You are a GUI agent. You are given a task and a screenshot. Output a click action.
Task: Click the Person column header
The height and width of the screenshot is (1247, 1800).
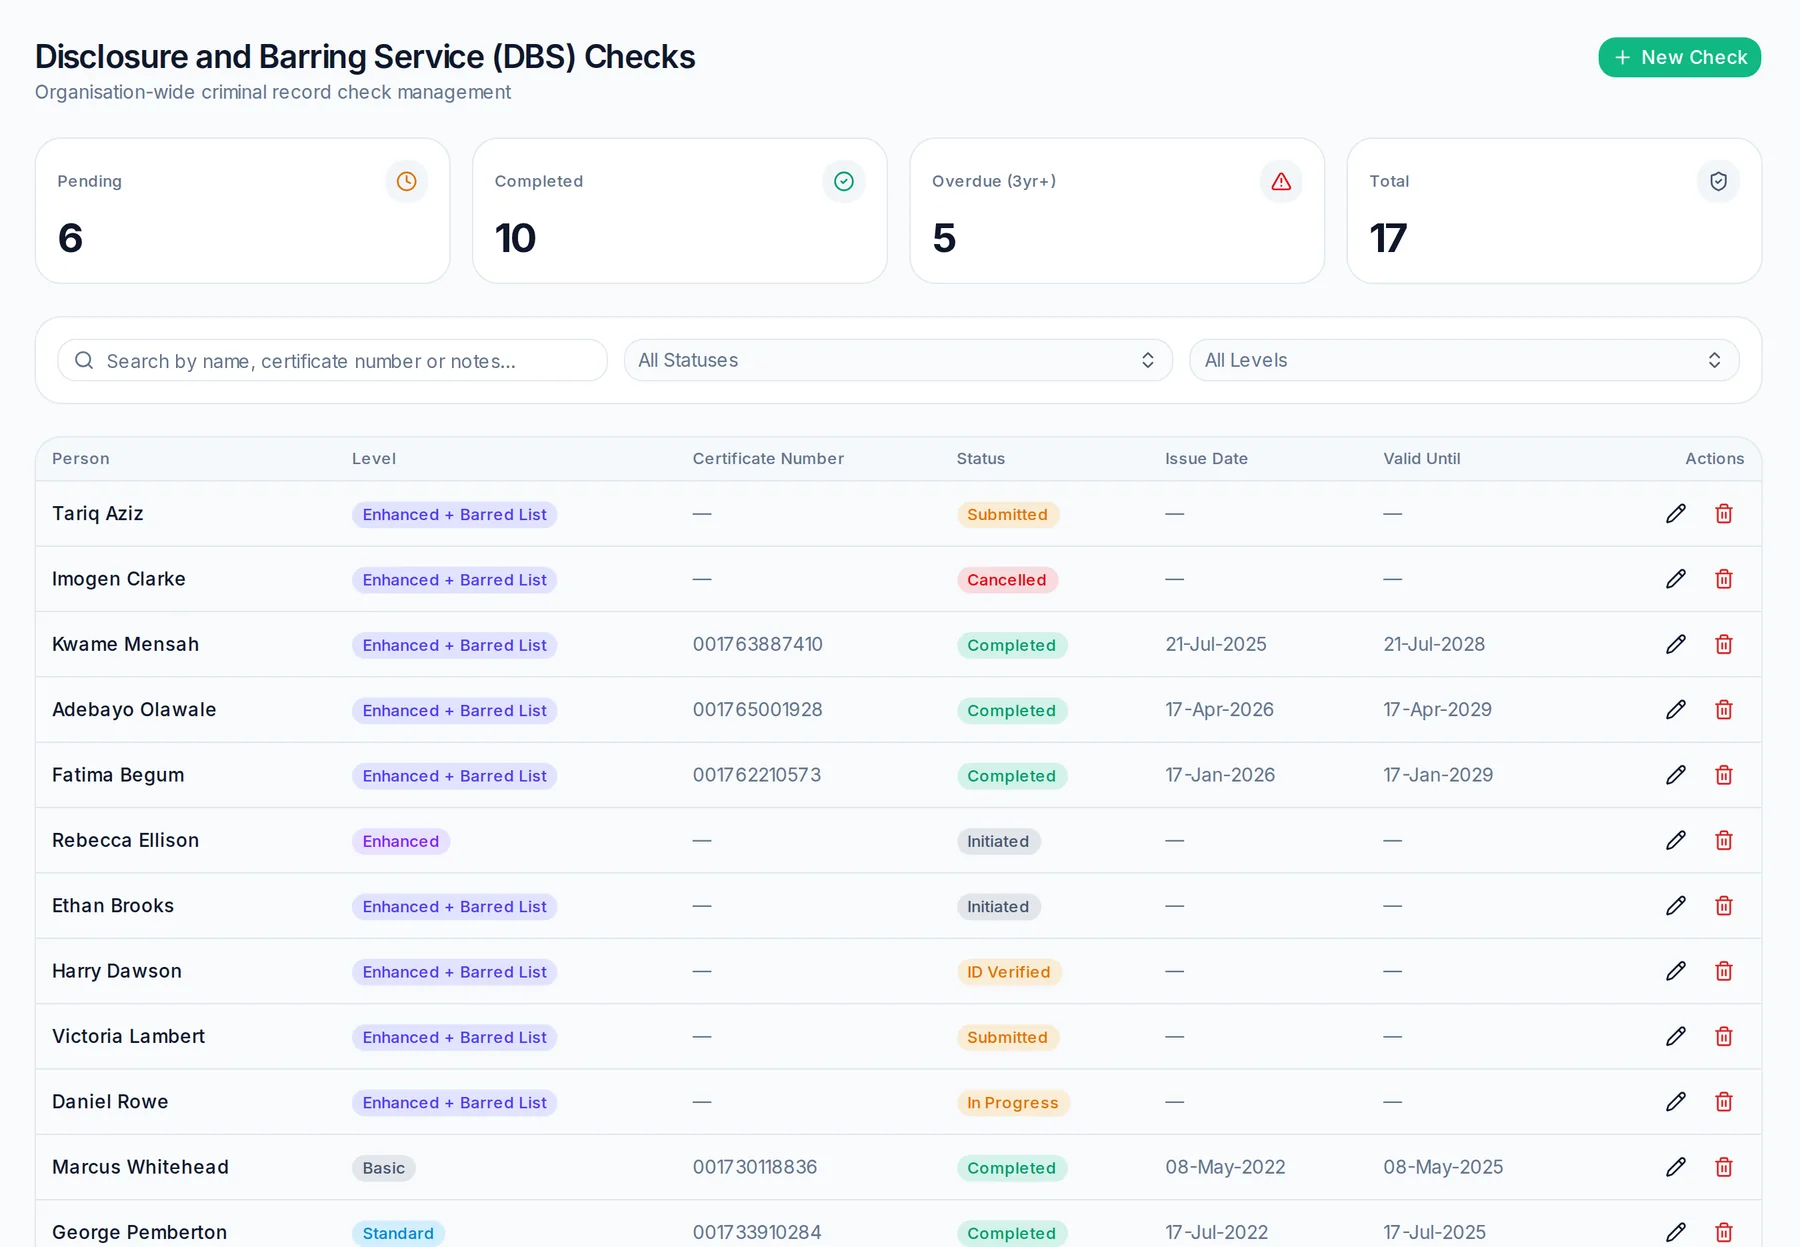click(x=81, y=459)
